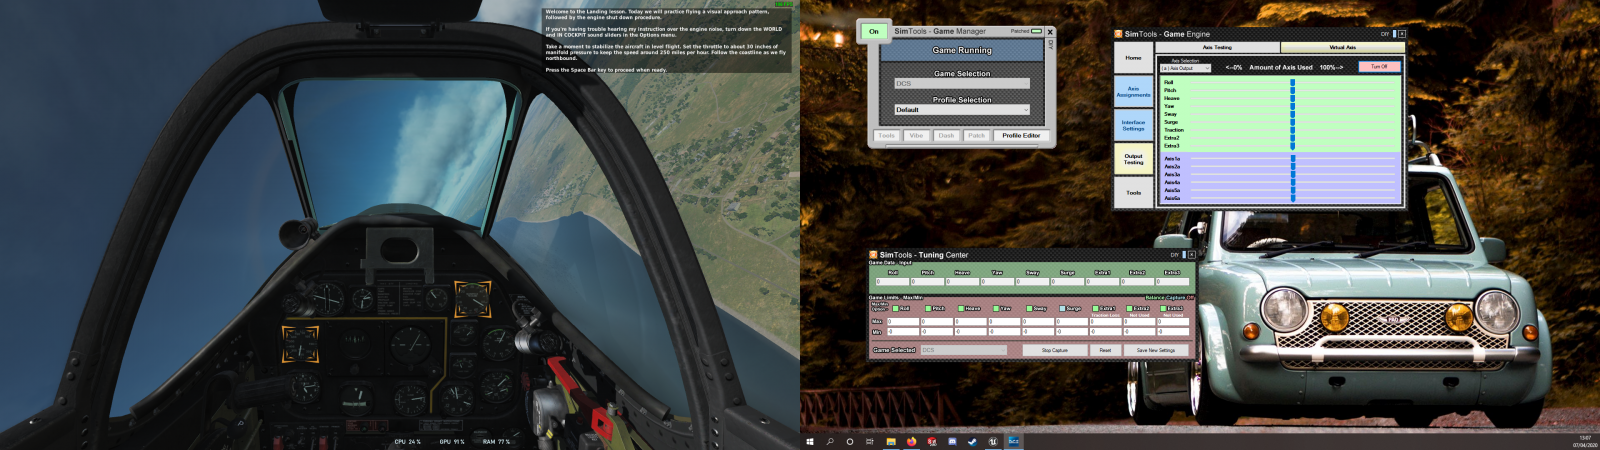Open Home section in Game Engine

tap(1133, 58)
